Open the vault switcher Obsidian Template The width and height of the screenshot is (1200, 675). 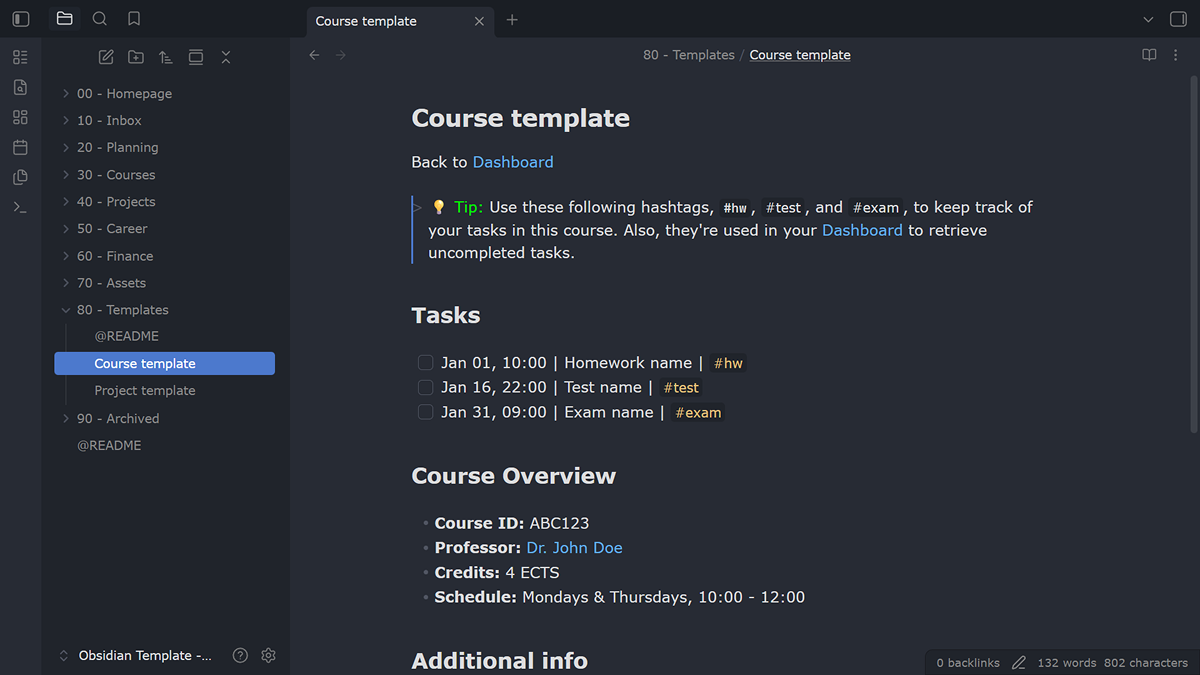click(x=136, y=656)
